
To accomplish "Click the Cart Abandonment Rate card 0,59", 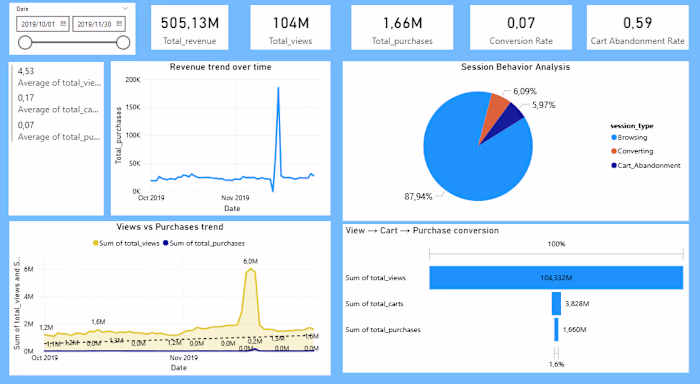I will (638, 27).
